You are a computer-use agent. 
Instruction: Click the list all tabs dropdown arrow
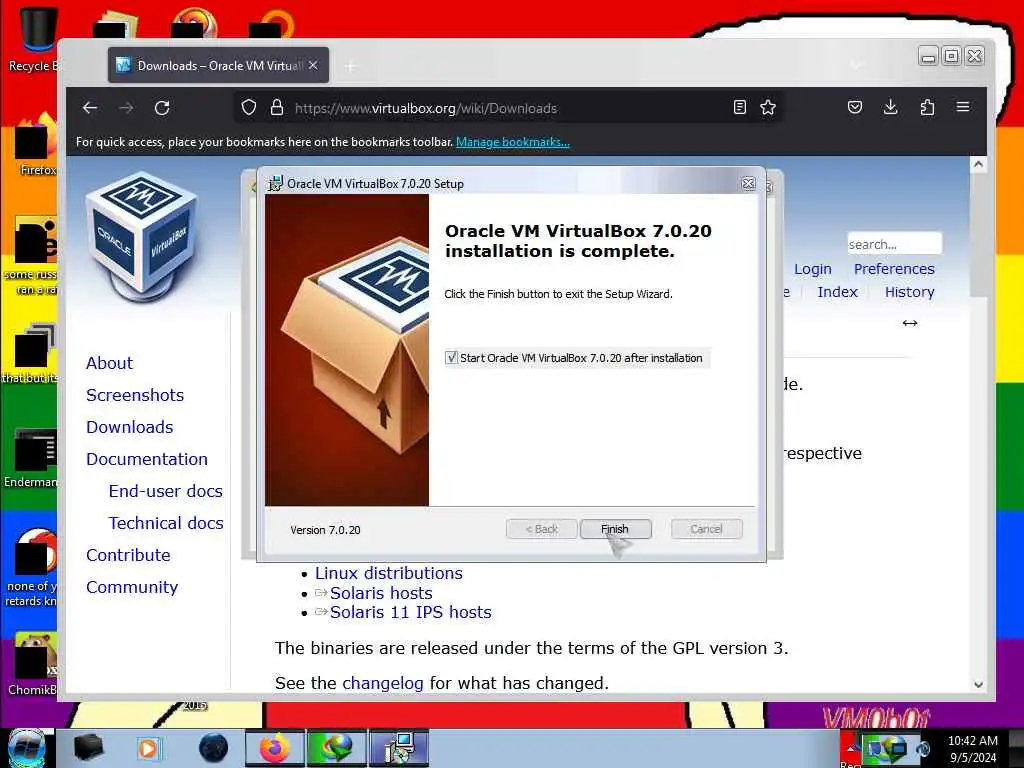[856, 65]
